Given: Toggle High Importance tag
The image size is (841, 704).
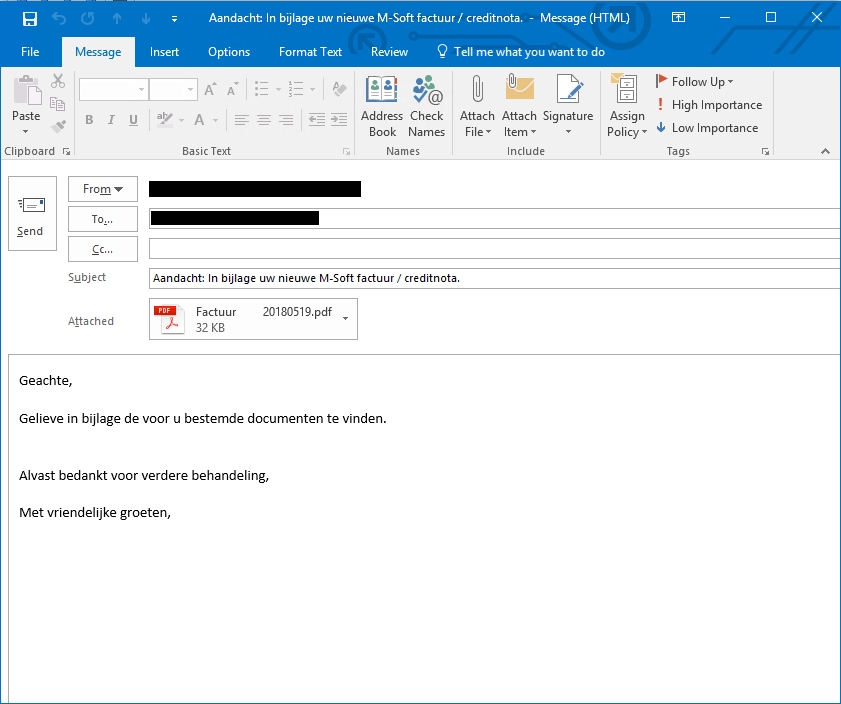Looking at the screenshot, I should (709, 105).
